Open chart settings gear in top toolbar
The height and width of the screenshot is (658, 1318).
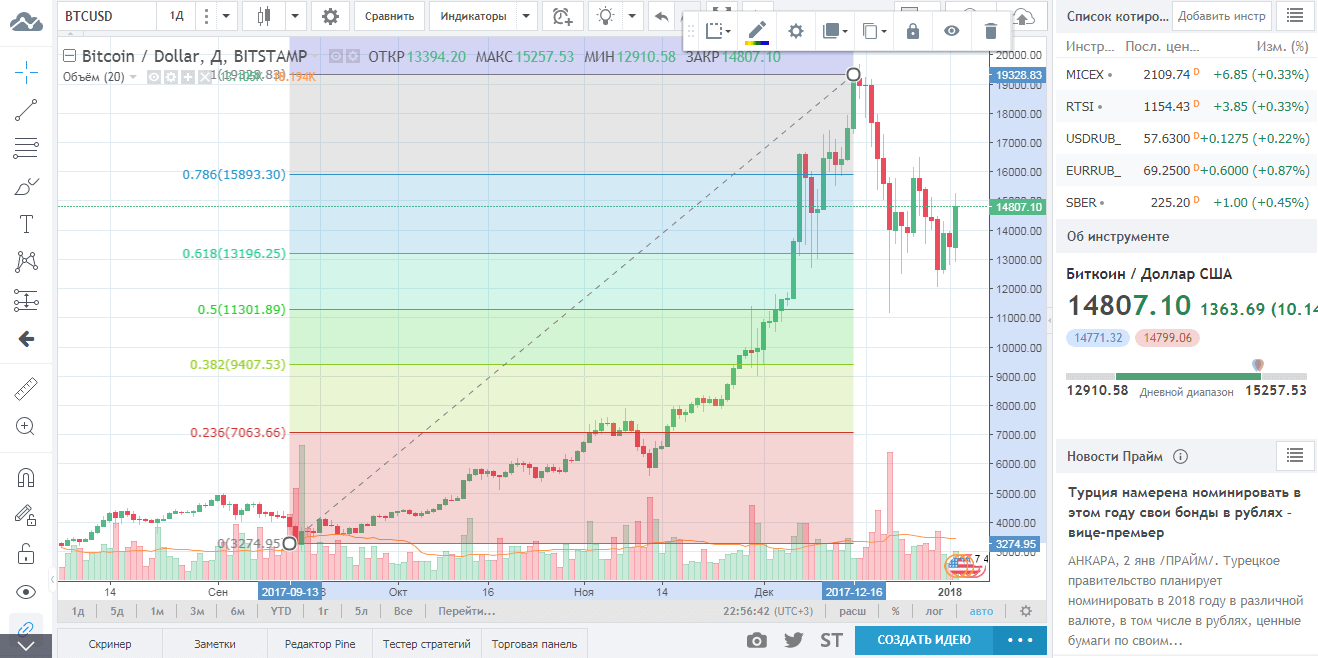330,16
